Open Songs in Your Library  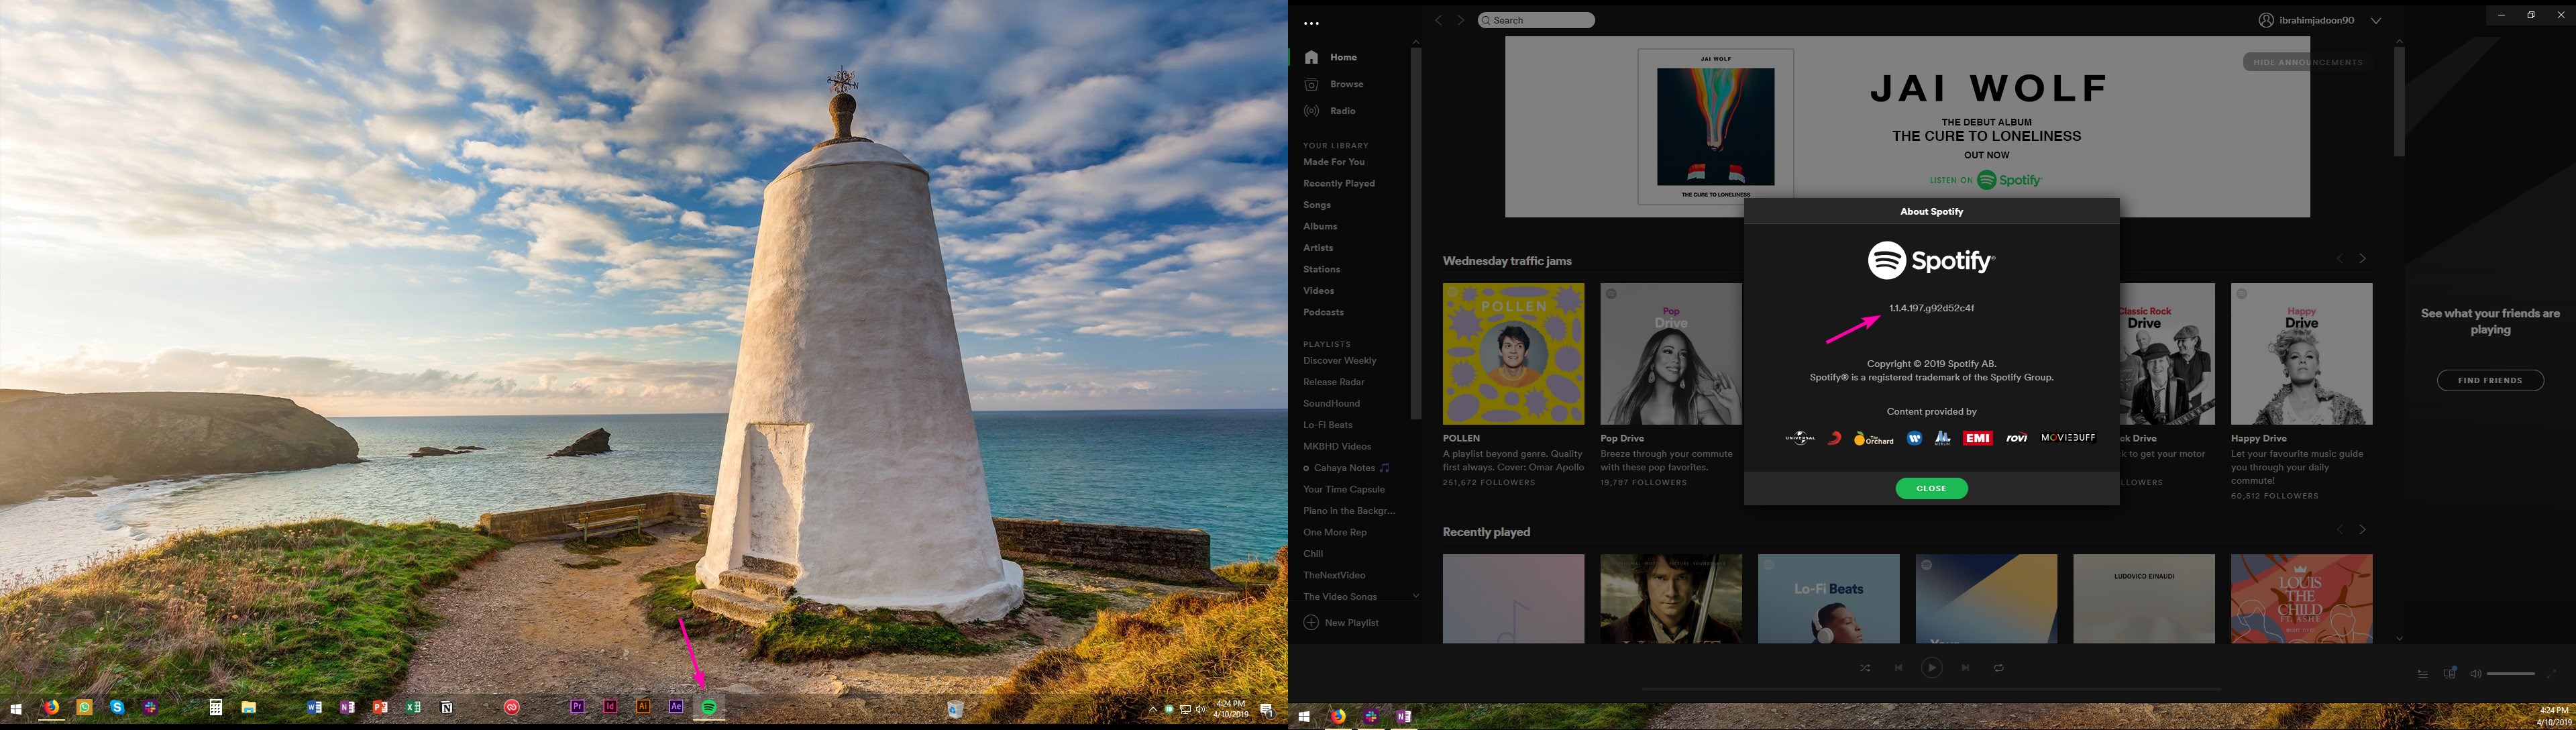click(x=1317, y=205)
